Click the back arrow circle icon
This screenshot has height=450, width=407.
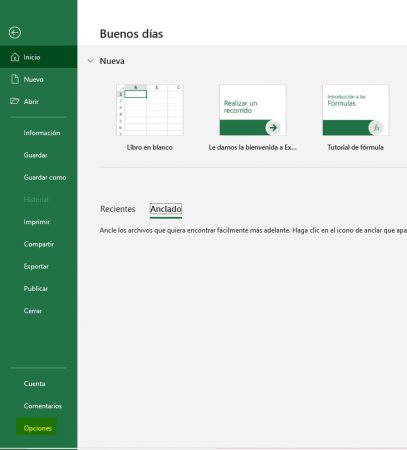[x=15, y=33]
